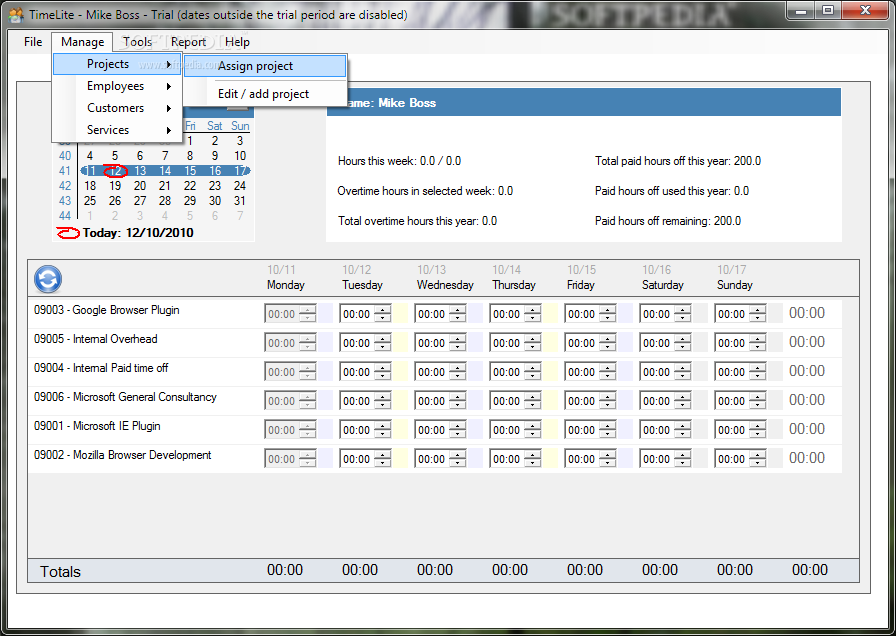
Task: Increase Wednesday hours for Microsoft IE Plugin
Action: (x=457, y=426)
